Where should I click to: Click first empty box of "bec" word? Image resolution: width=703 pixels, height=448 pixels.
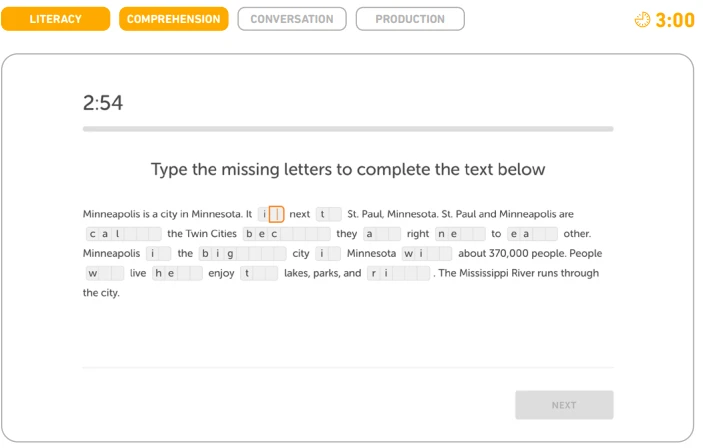click(287, 234)
